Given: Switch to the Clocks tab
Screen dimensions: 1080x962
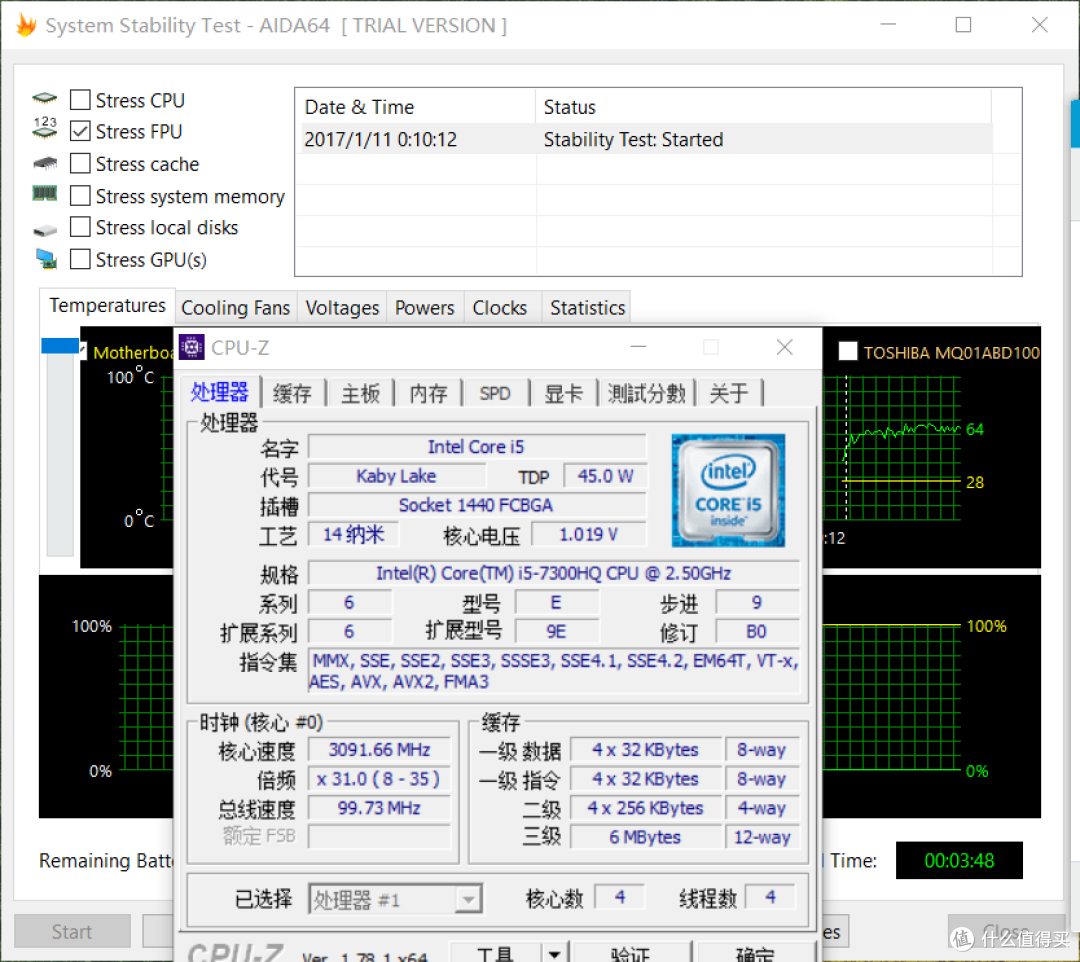Looking at the screenshot, I should point(500,308).
